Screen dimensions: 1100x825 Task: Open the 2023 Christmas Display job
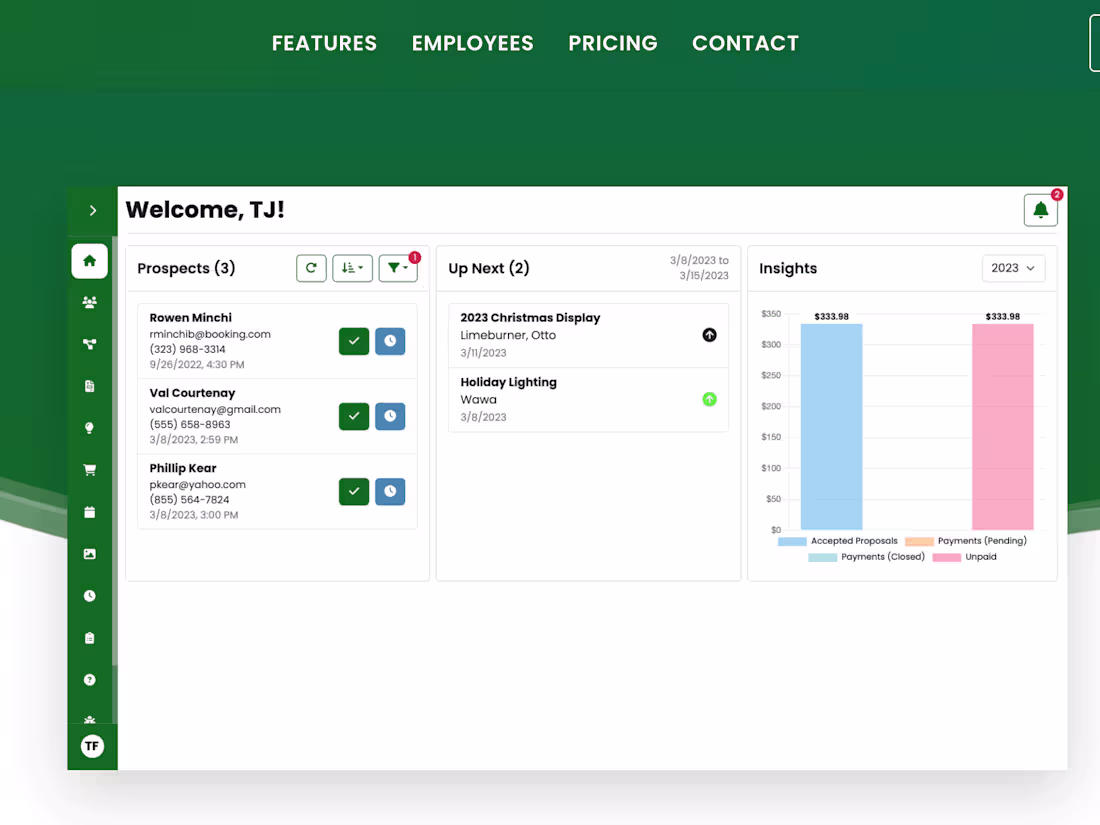click(588, 335)
